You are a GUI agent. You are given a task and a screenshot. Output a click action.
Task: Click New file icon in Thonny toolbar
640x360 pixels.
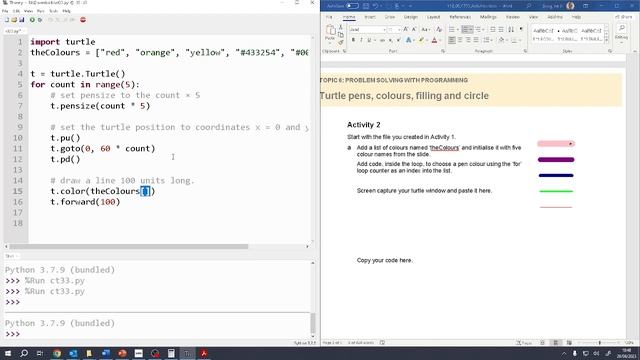(x=7, y=20)
